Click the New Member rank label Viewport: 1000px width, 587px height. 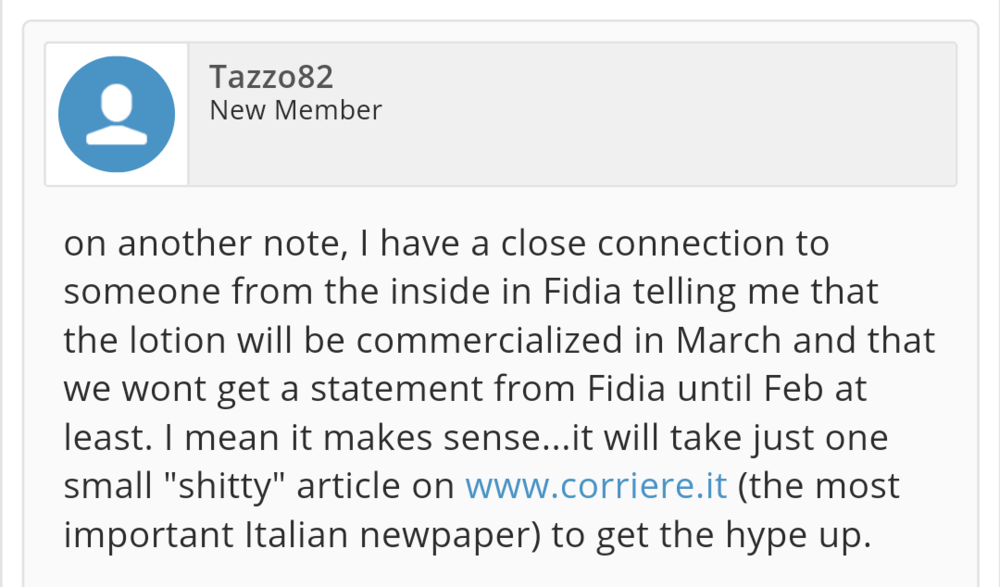(x=295, y=110)
